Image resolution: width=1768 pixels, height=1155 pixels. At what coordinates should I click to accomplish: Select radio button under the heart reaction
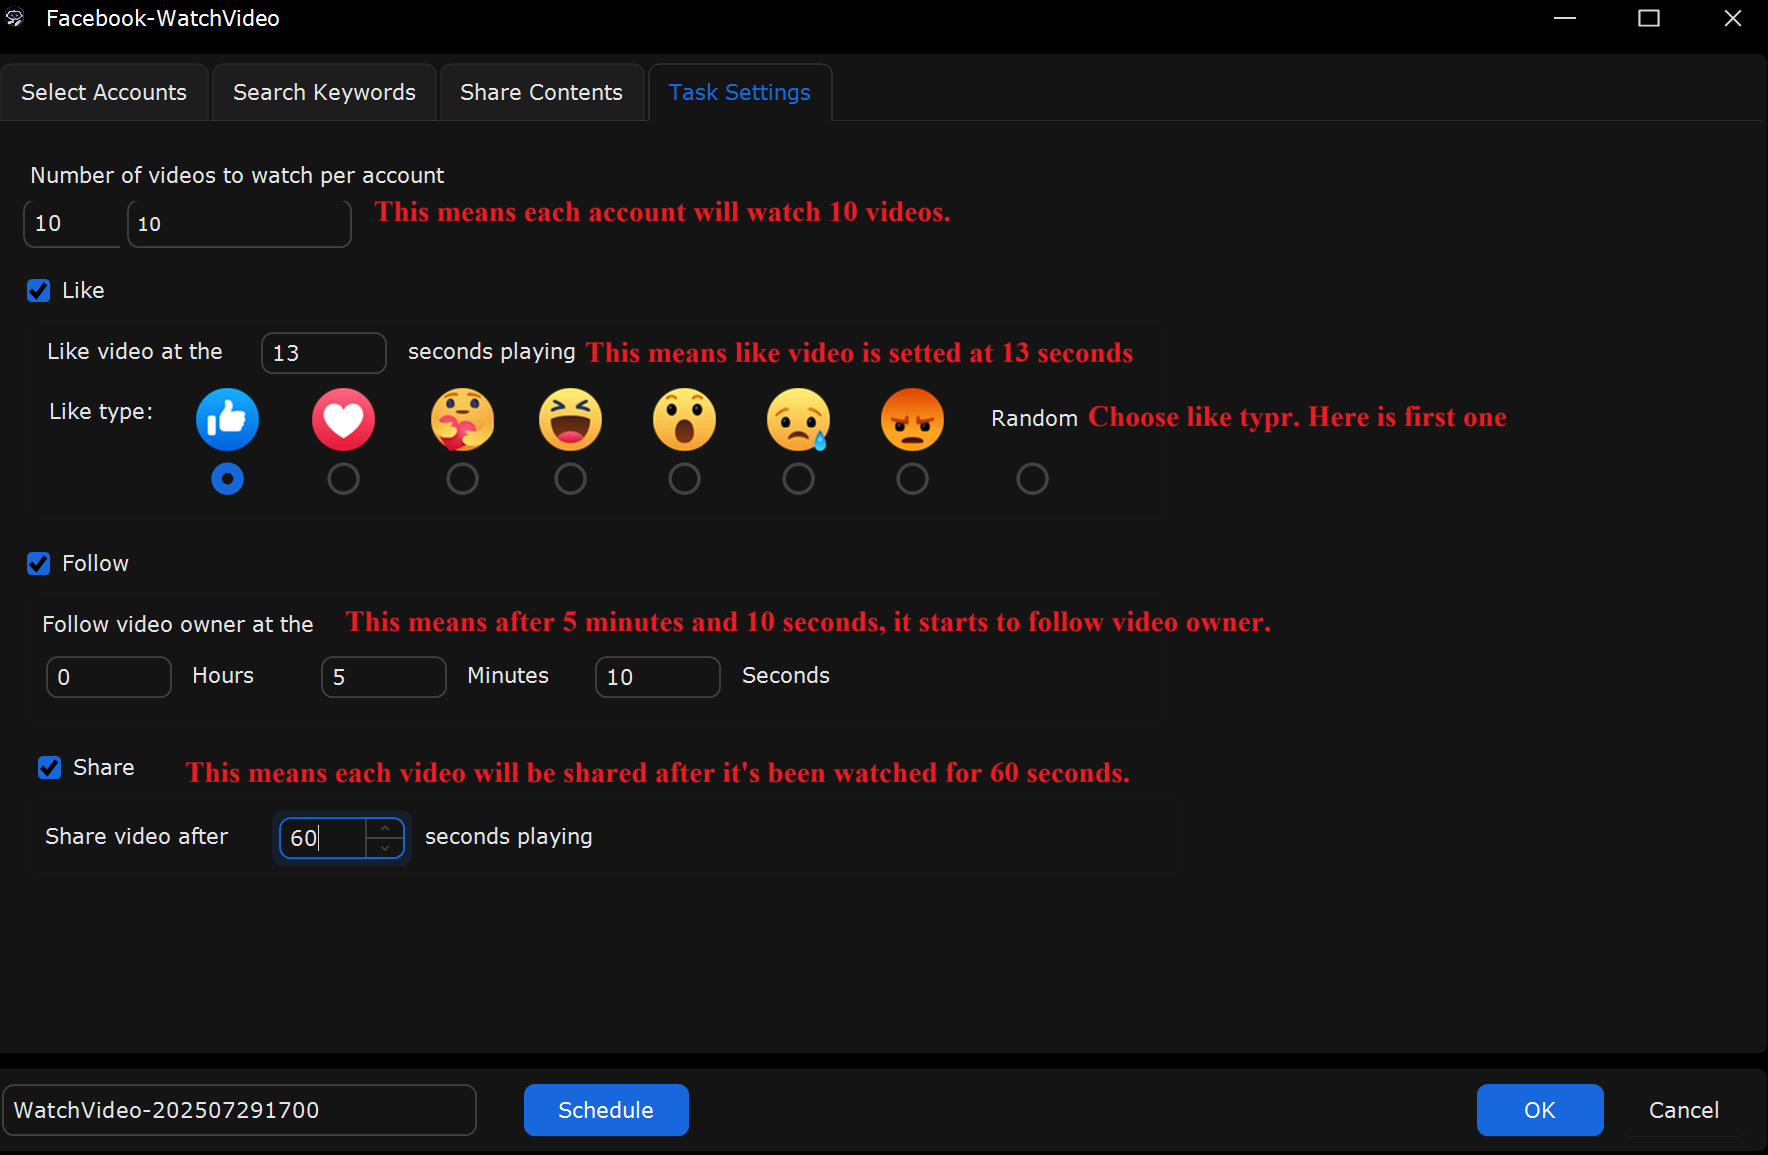pos(343,479)
